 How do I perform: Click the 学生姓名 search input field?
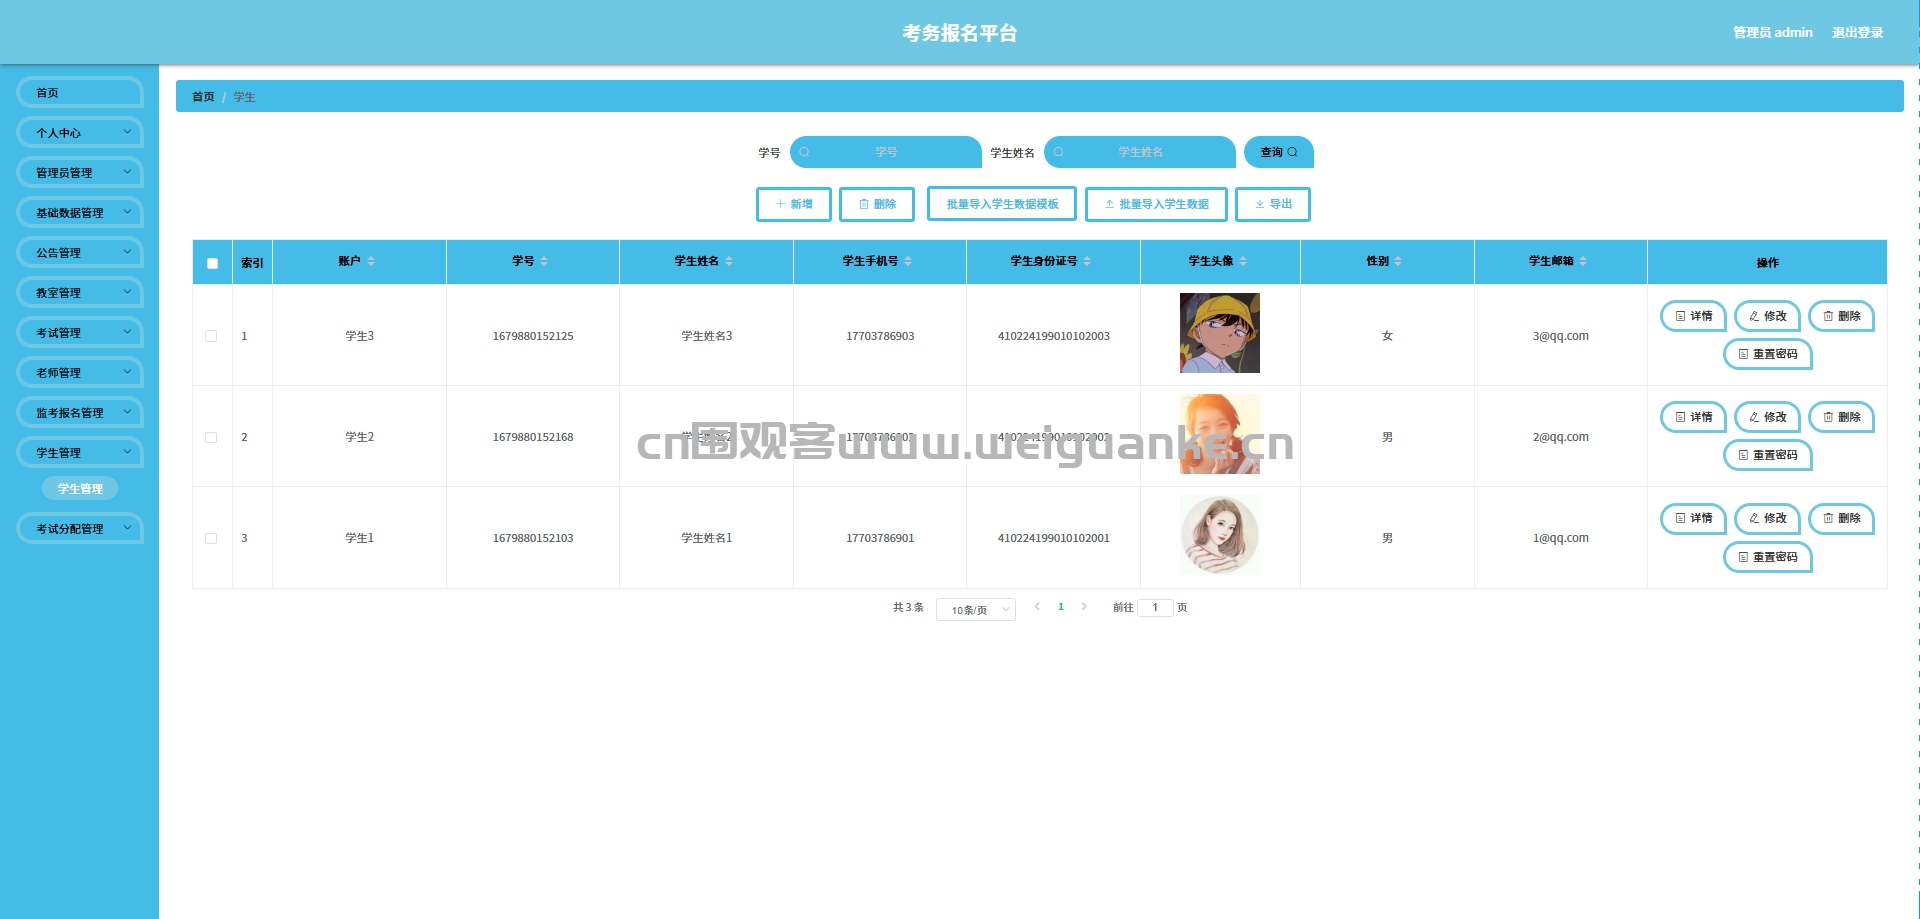pos(1140,152)
